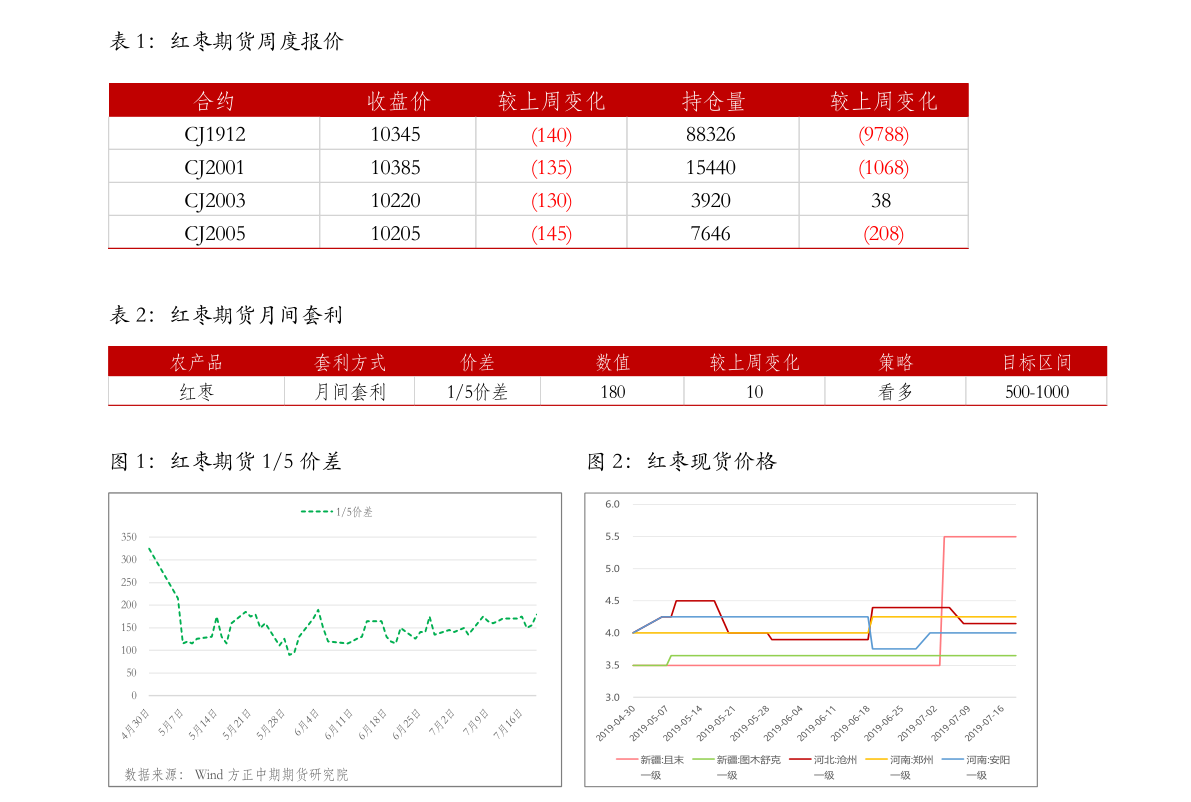Click the 图 2: 红枣现货价格 chart title

681,461
